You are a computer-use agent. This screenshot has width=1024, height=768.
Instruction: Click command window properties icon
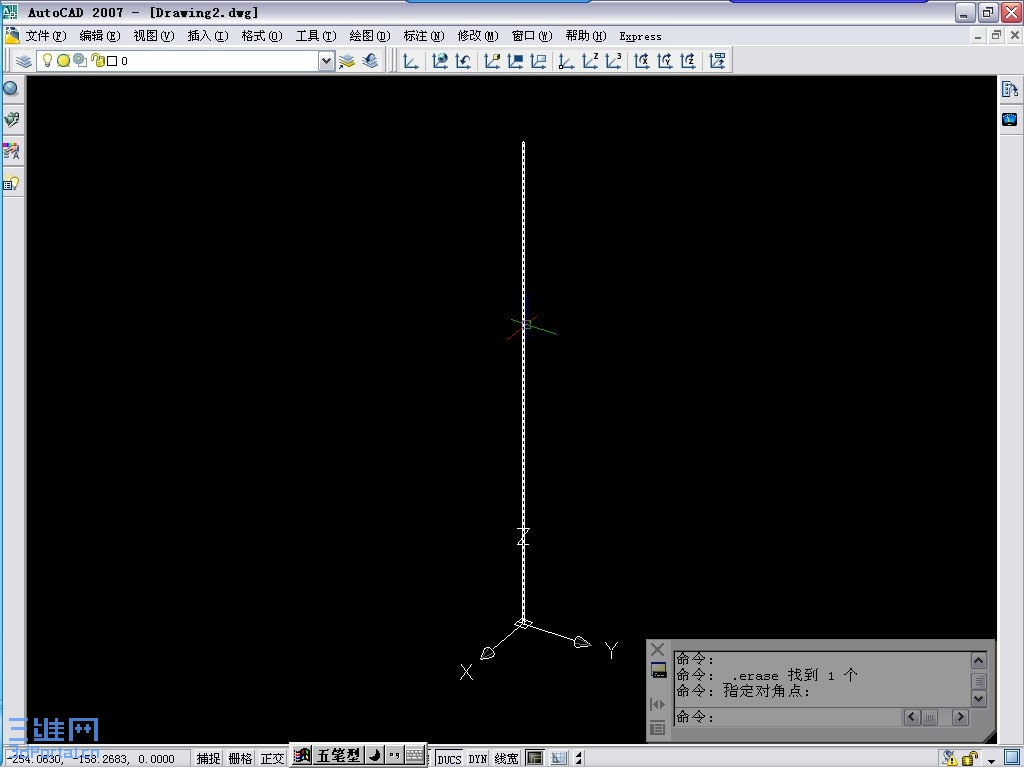(658, 728)
